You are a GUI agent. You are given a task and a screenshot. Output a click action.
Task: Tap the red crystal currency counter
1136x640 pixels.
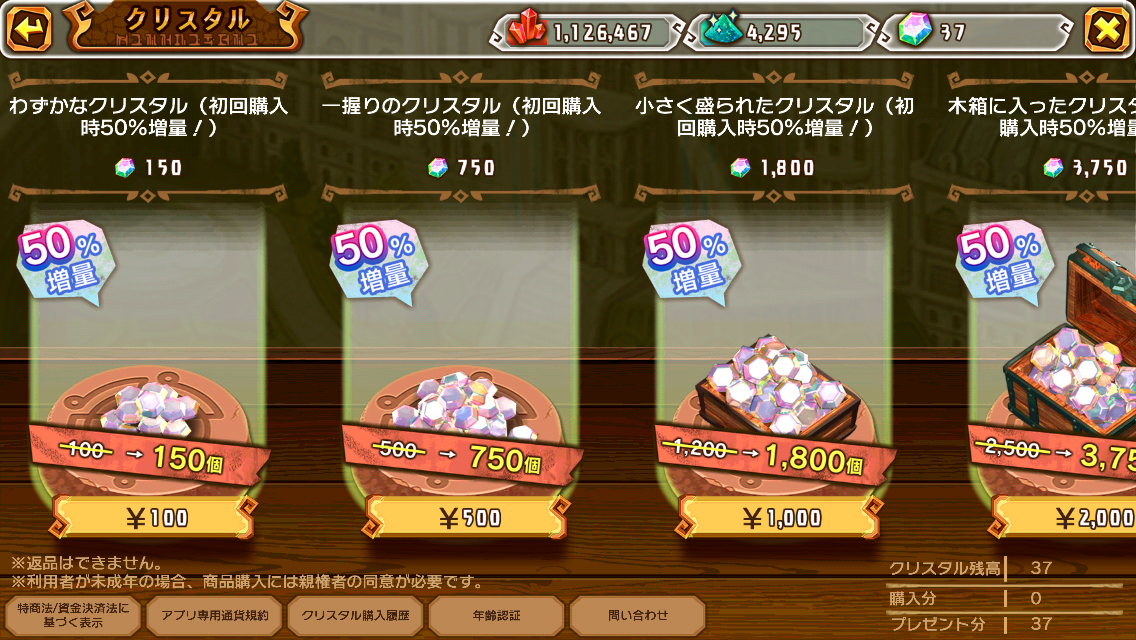coord(587,32)
